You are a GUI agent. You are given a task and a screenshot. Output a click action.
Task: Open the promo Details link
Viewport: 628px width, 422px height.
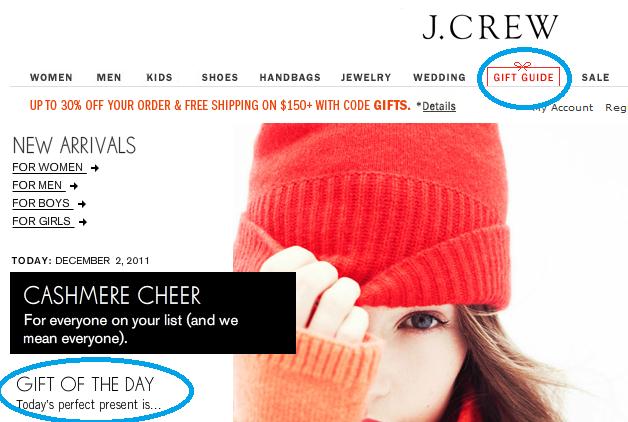point(439,106)
